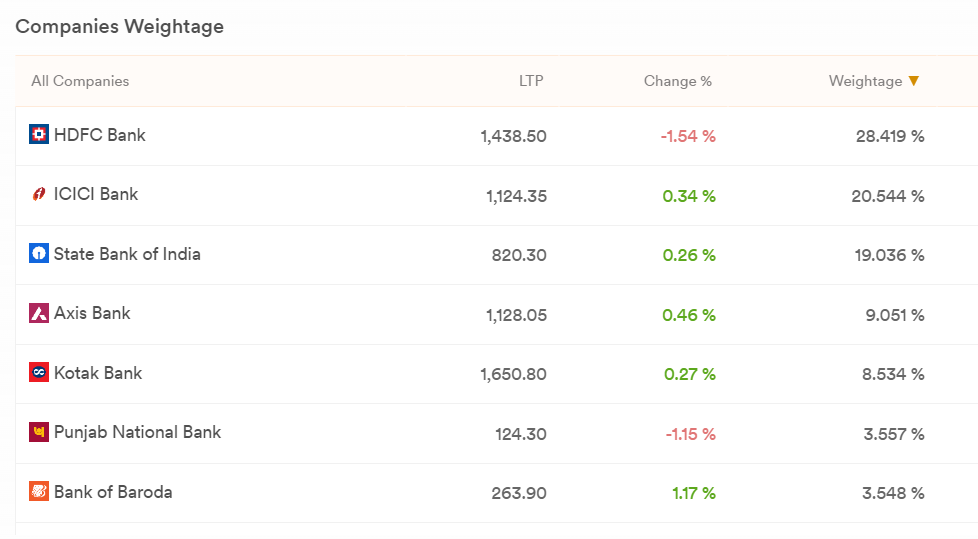
Task: Open Punjab National Bank details
Action: [137, 432]
